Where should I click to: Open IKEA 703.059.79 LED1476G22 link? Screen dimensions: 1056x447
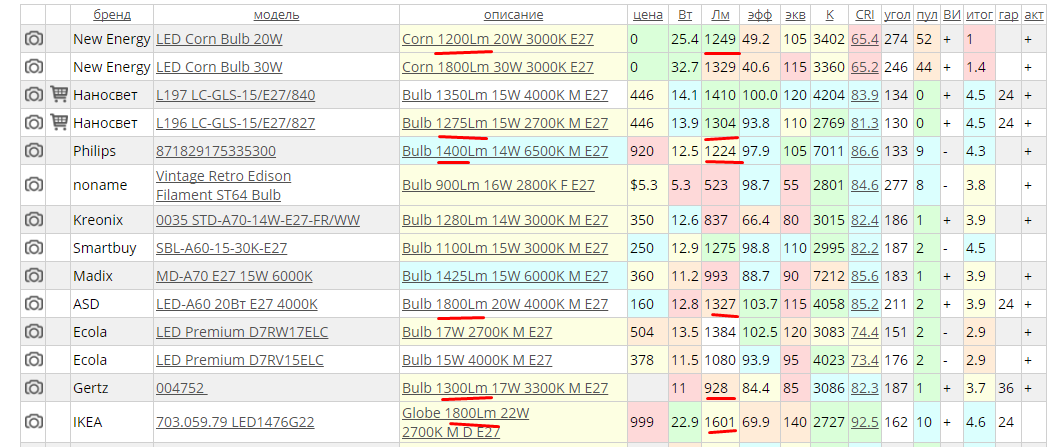[x=235, y=422]
